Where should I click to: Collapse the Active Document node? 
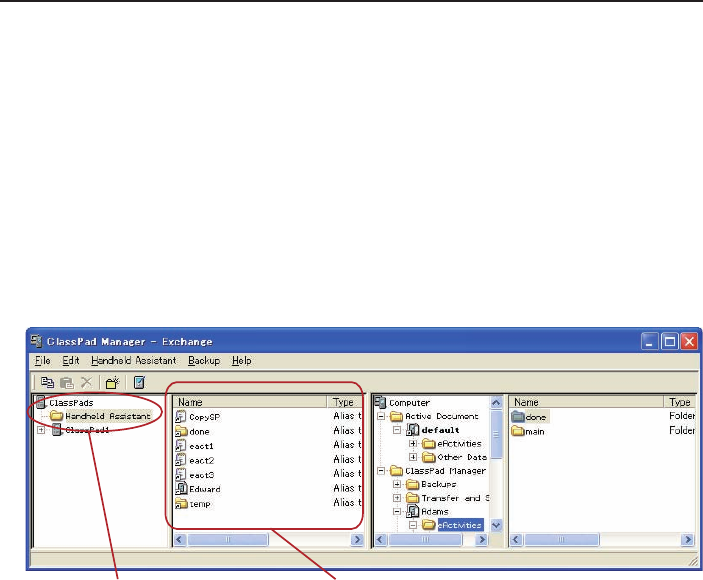click(x=381, y=416)
